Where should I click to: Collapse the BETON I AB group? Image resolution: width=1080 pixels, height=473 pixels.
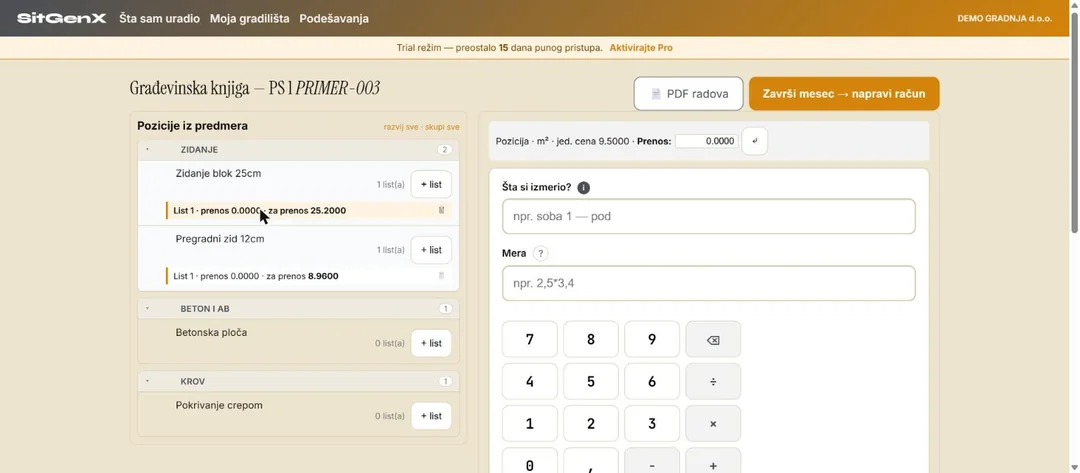(x=147, y=308)
